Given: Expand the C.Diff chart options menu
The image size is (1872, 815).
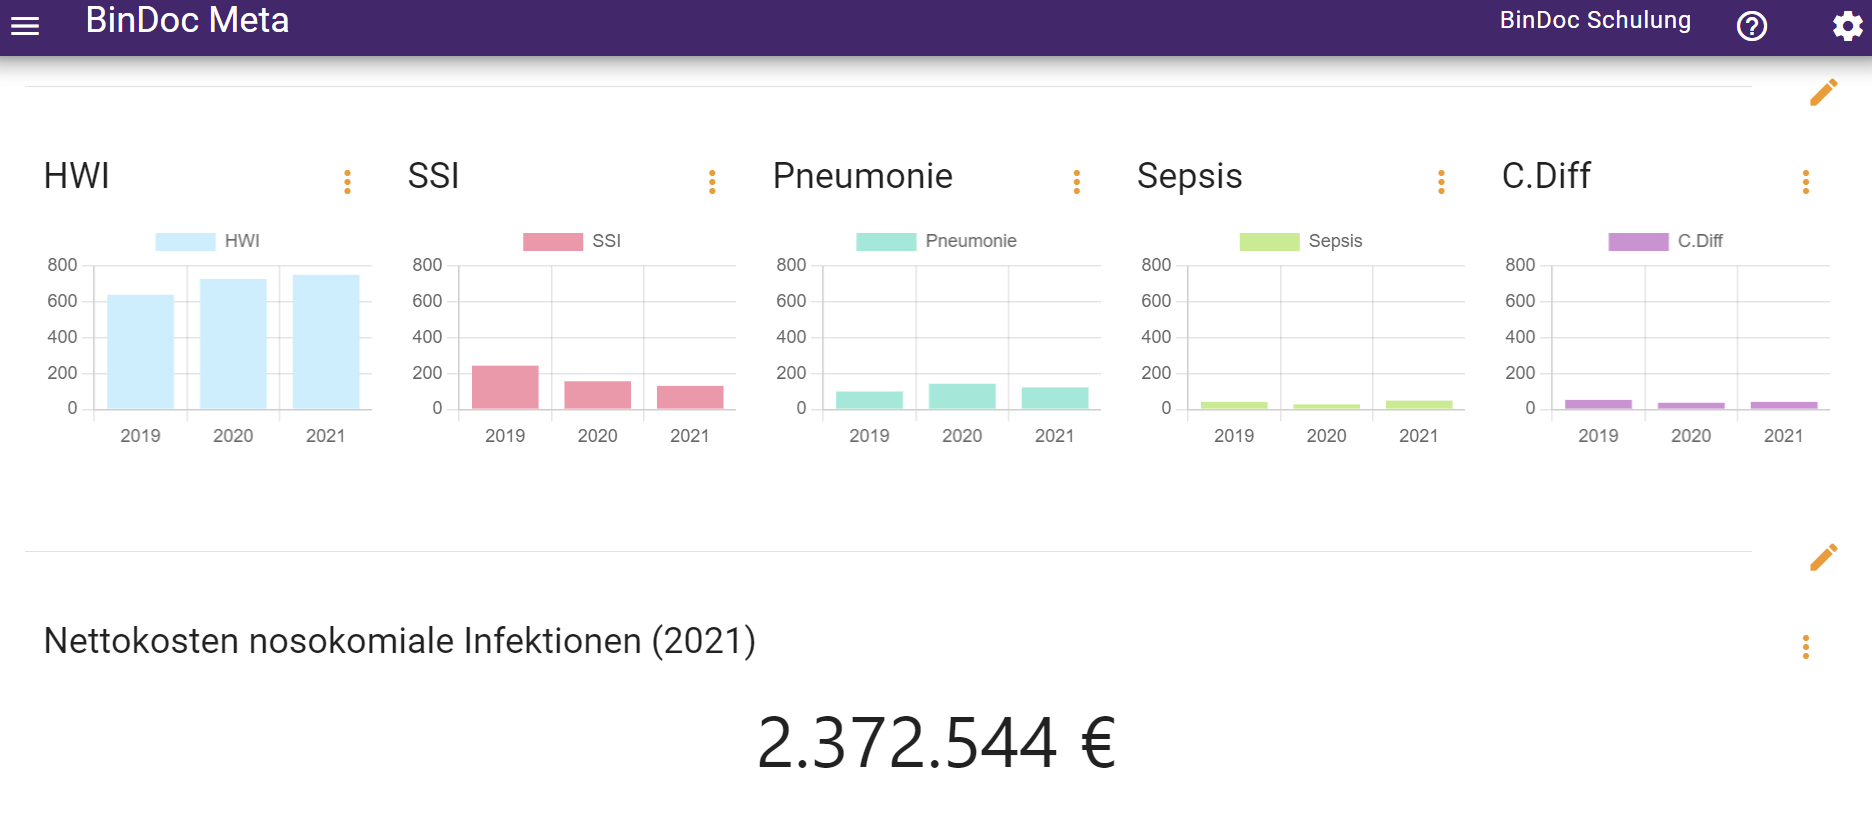Looking at the screenshot, I should (x=1805, y=182).
